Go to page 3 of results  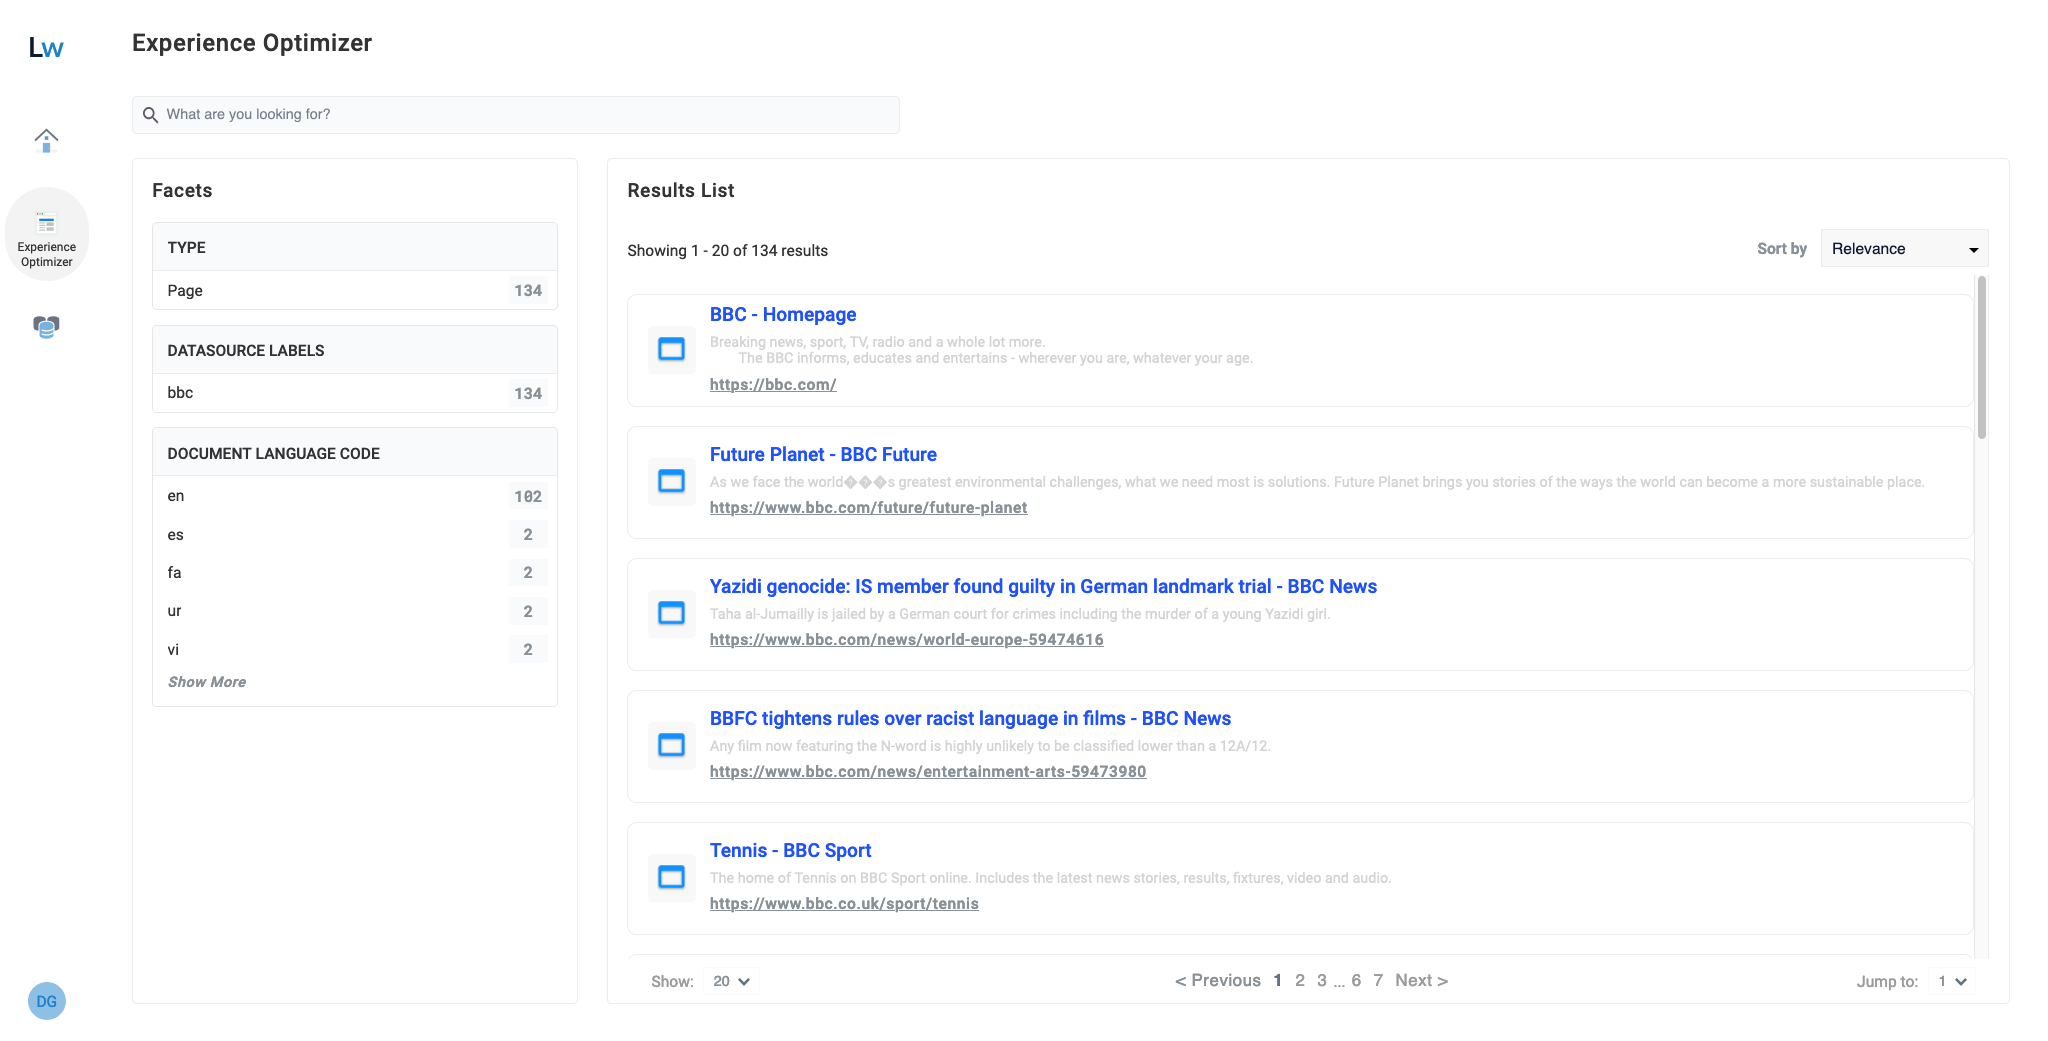[1321, 980]
